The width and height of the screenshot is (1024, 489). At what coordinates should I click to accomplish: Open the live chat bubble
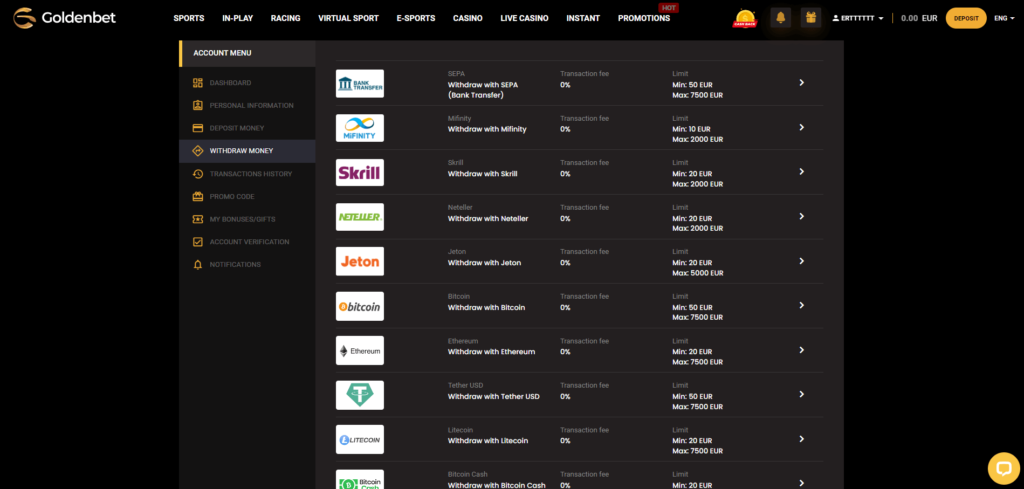[1004, 468]
